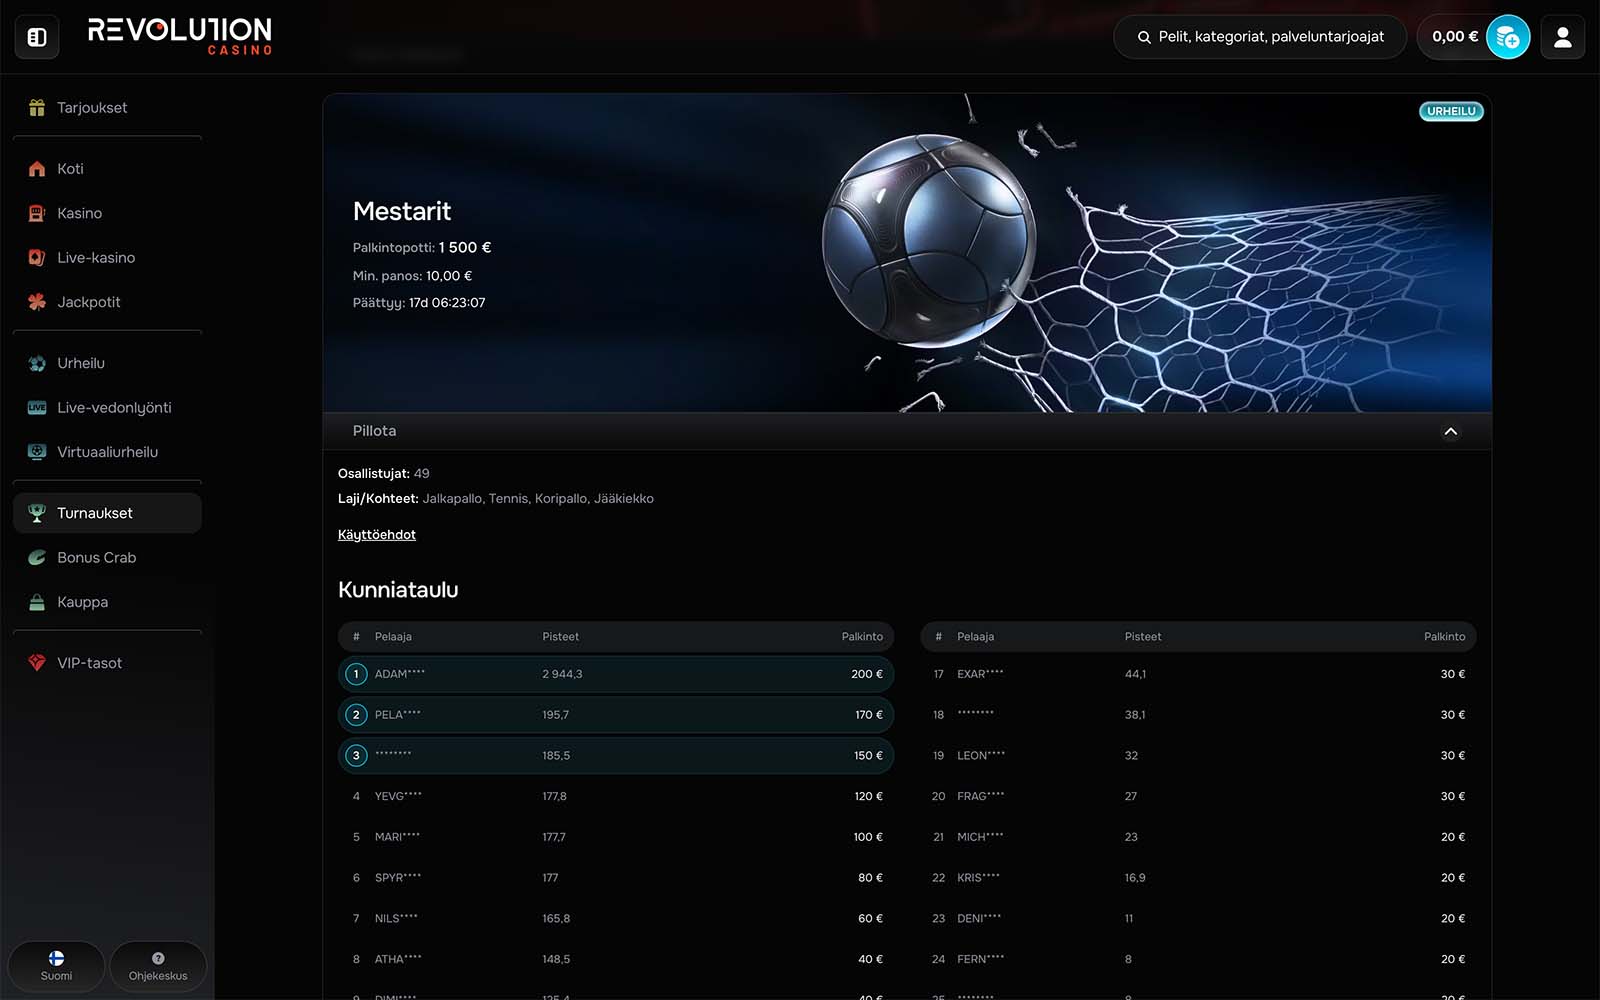
Task: Collapse the sidebar with the panel toggle icon
Action: coord(37,38)
